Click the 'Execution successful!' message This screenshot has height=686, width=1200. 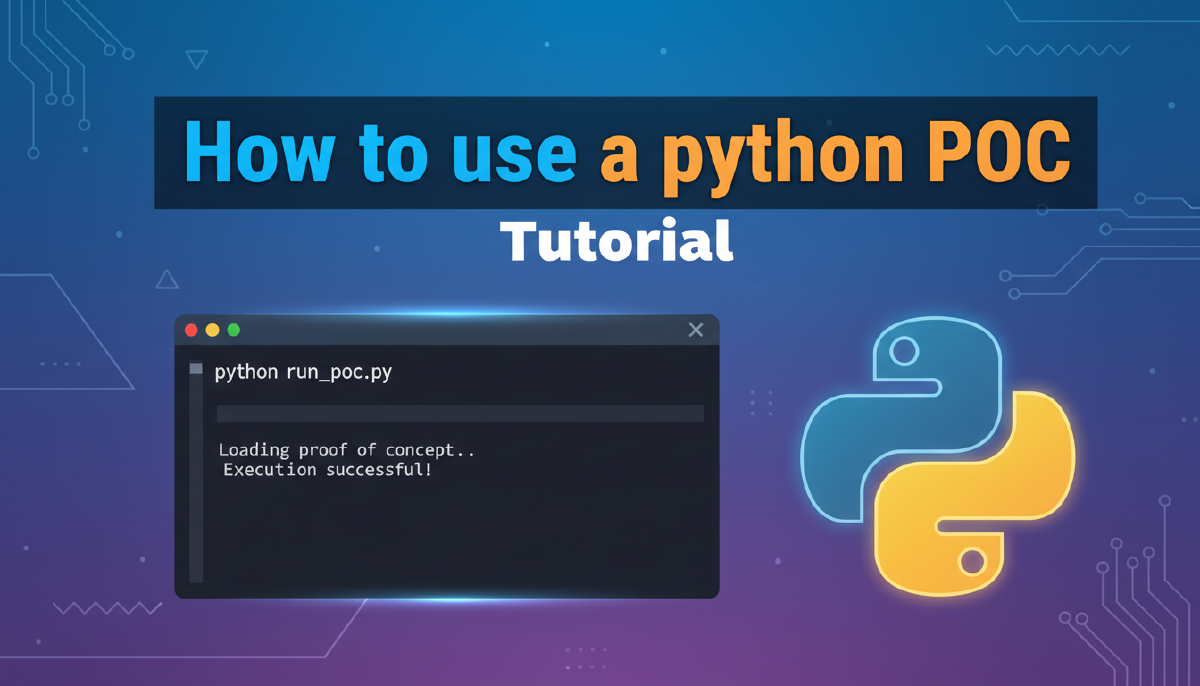tap(327, 469)
